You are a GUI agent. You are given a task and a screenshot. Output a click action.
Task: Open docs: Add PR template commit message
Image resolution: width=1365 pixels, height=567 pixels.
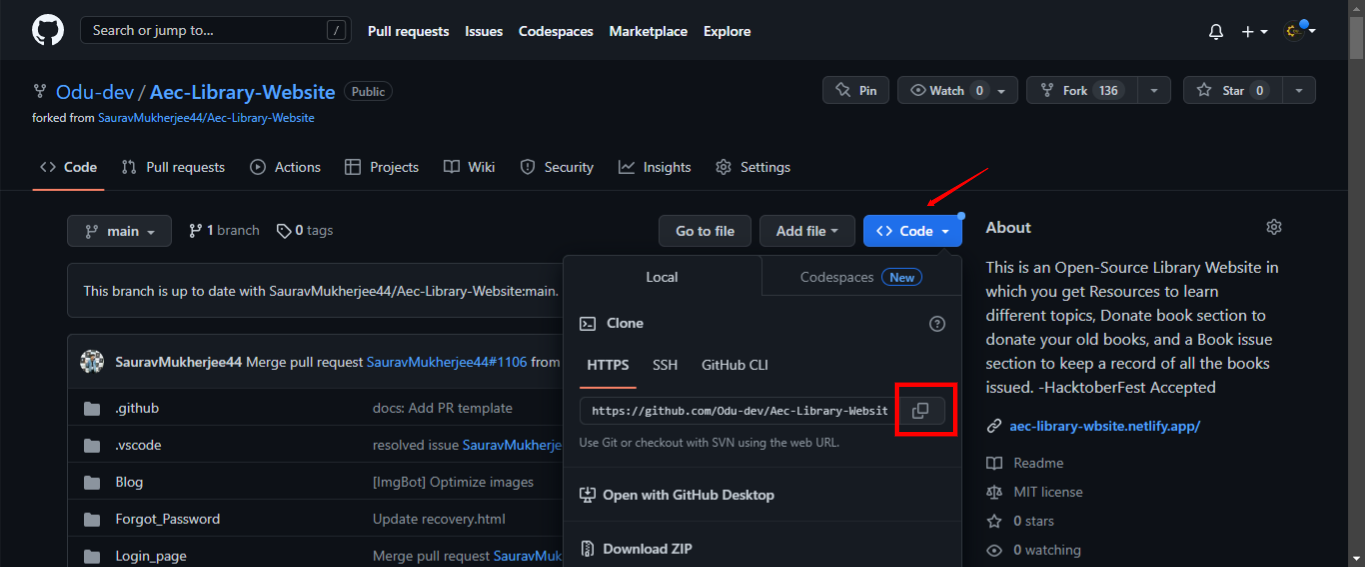pyautogui.click(x=443, y=408)
